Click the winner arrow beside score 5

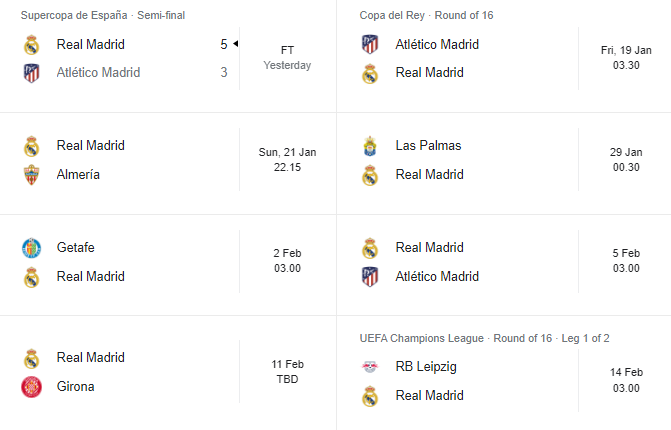click(x=235, y=44)
